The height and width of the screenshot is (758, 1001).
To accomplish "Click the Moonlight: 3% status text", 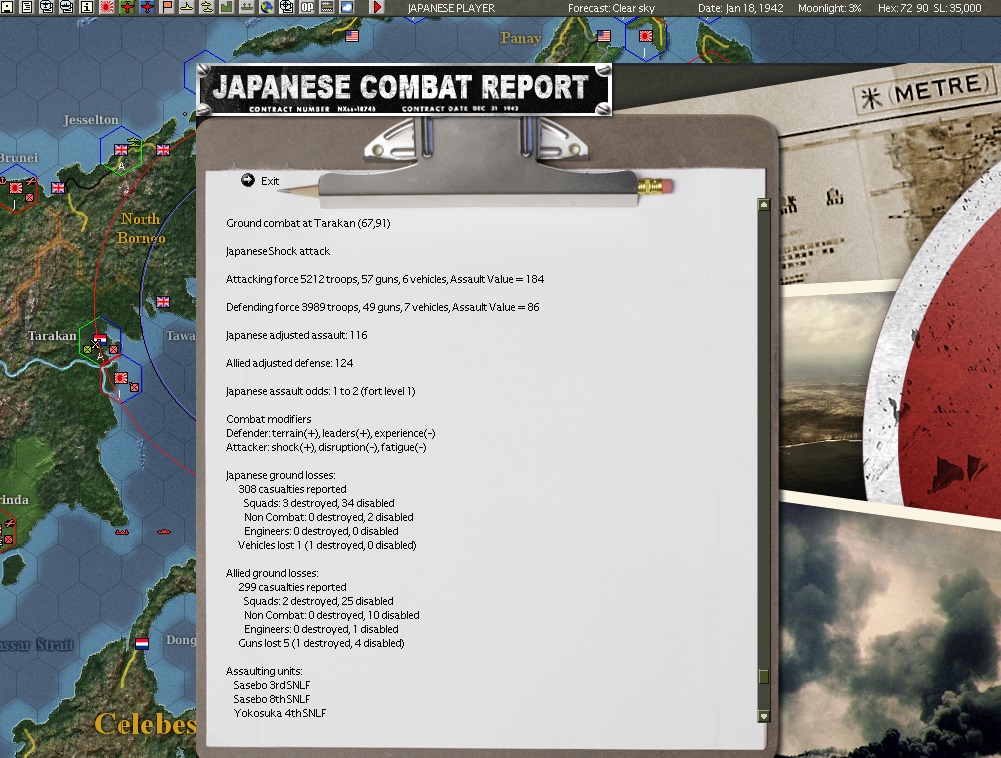I will point(829,8).
